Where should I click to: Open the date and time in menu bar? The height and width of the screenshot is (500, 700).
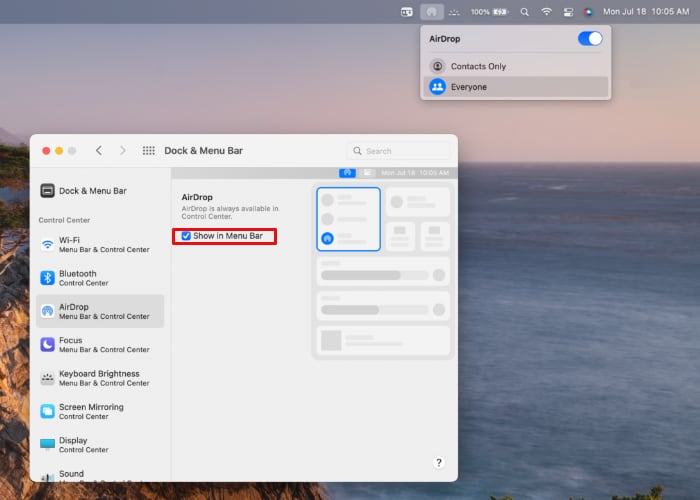click(x=646, y=12)
